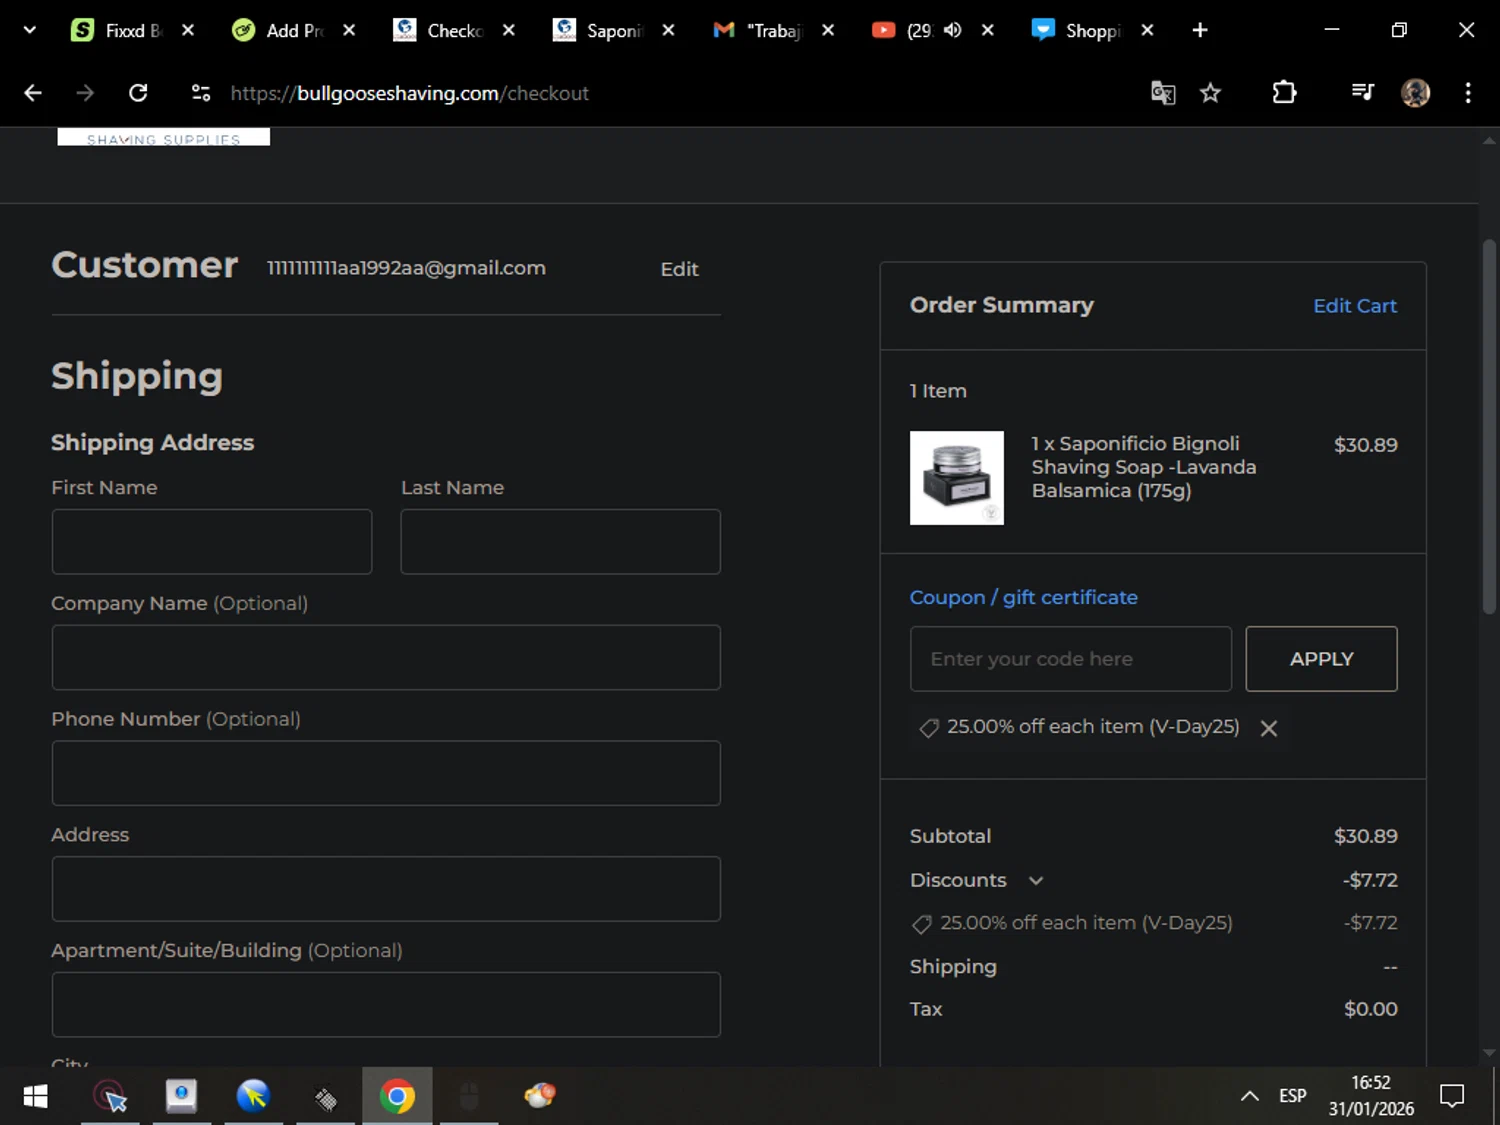Mute the YouTube tab's audio icon
Image resolution: width=1500 pixels, height=1125 pixels.
pyautogui.click(x=953, y=30)
